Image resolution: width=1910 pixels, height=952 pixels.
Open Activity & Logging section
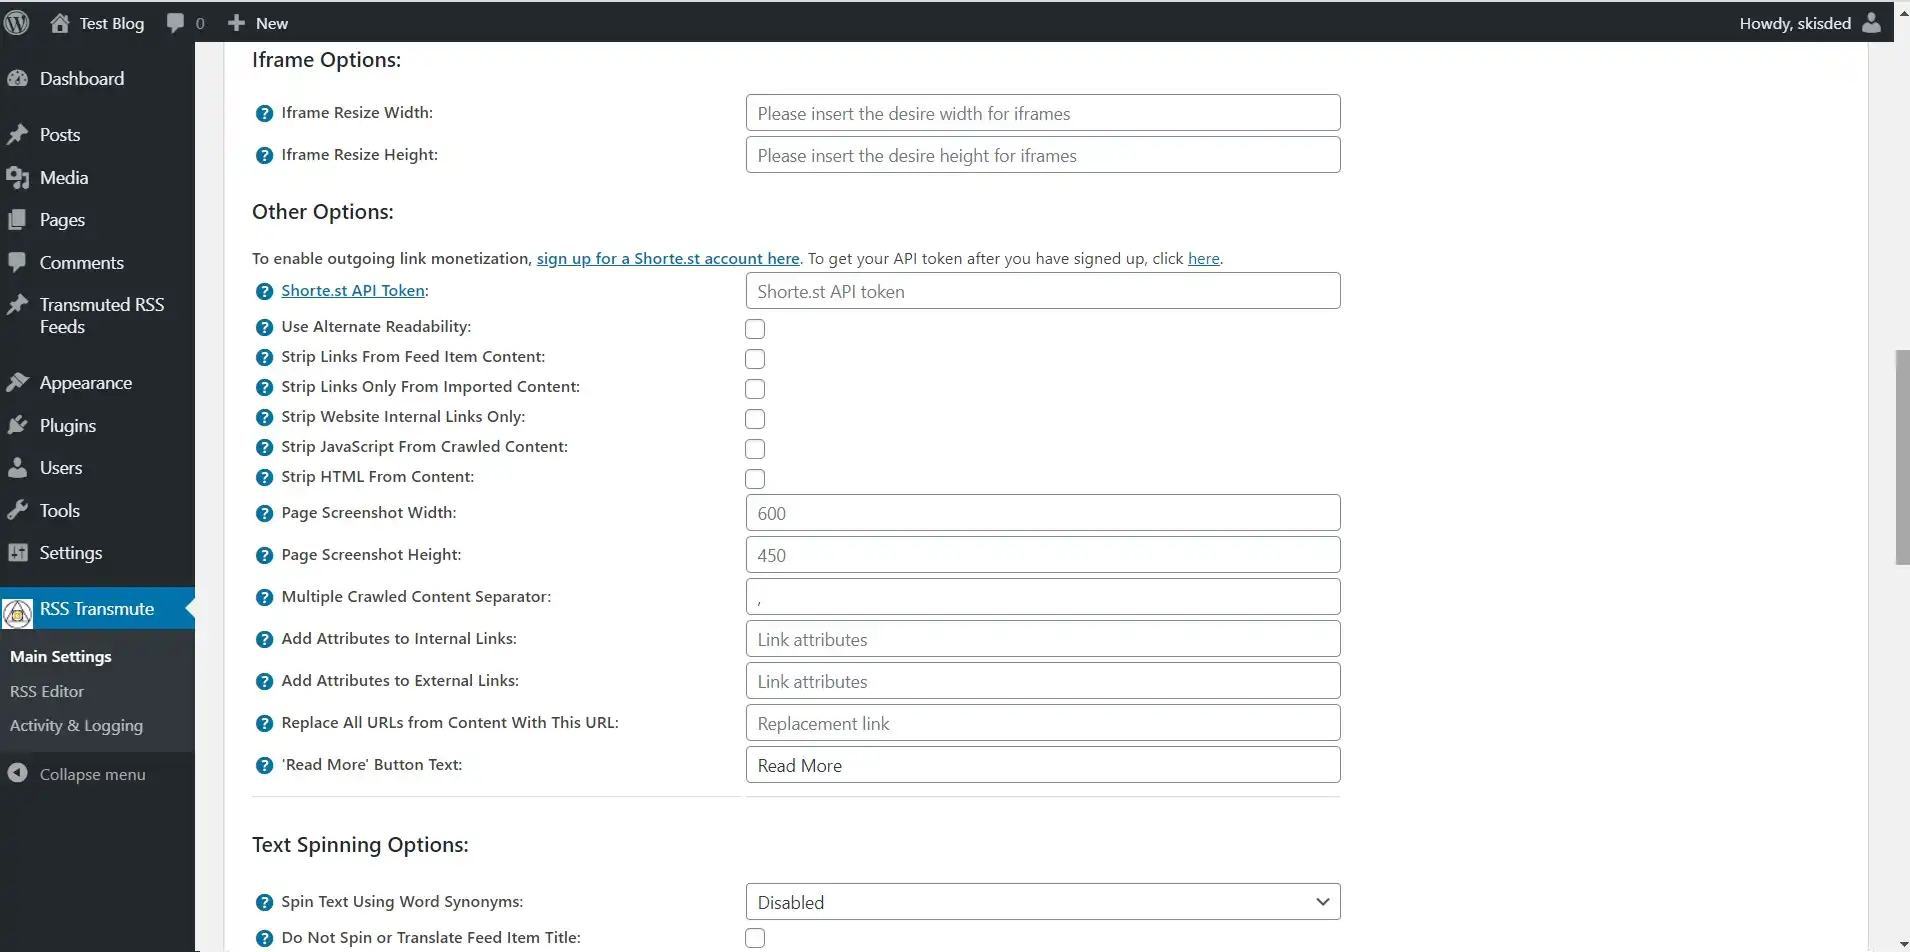click(x=75, y=724)
